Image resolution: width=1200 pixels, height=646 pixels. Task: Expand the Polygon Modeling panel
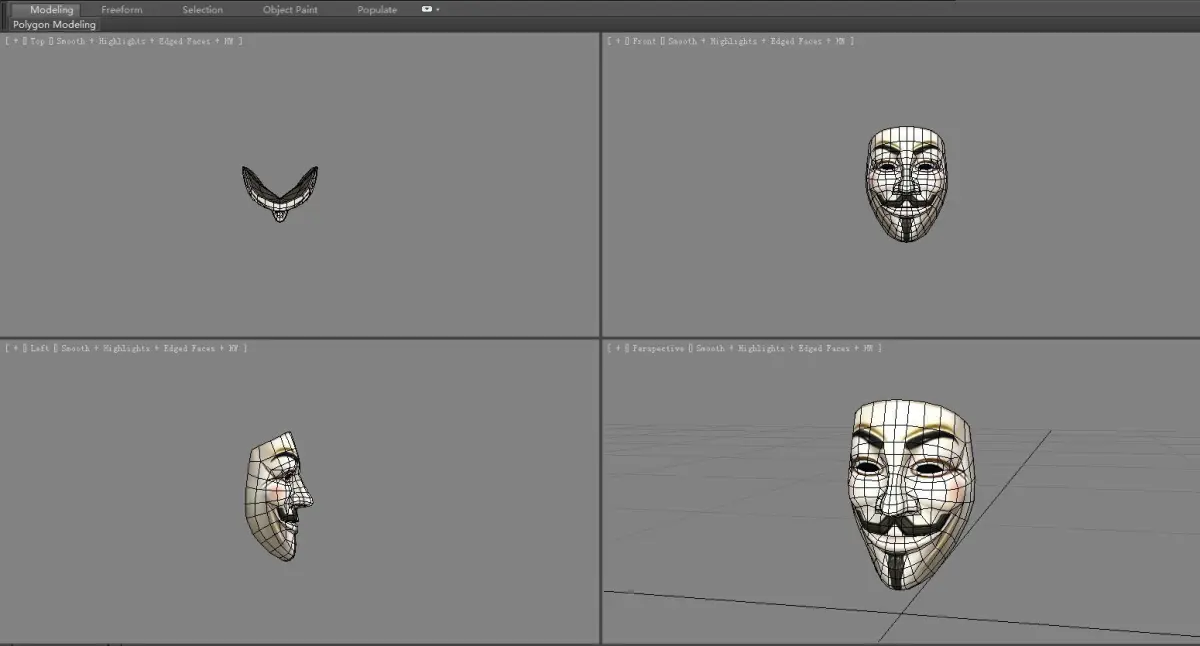[55, 24]
